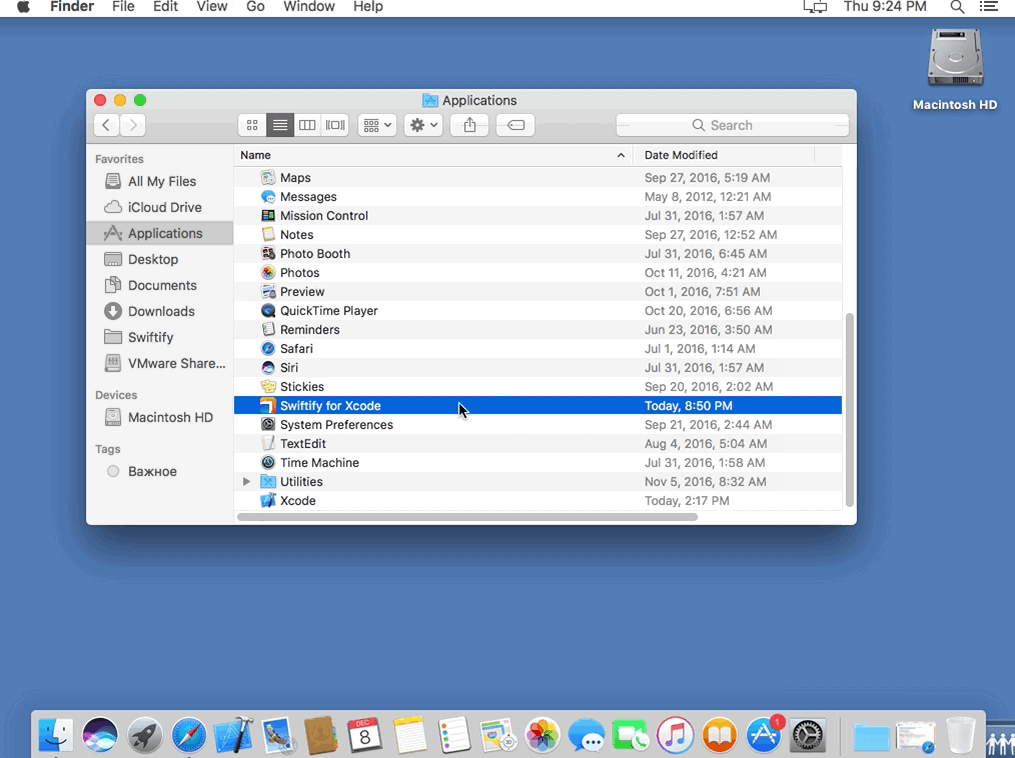Open Documents from the sidebar
Screen dimensions: 1015x758
pyautogui.click(x=160, y=285)
